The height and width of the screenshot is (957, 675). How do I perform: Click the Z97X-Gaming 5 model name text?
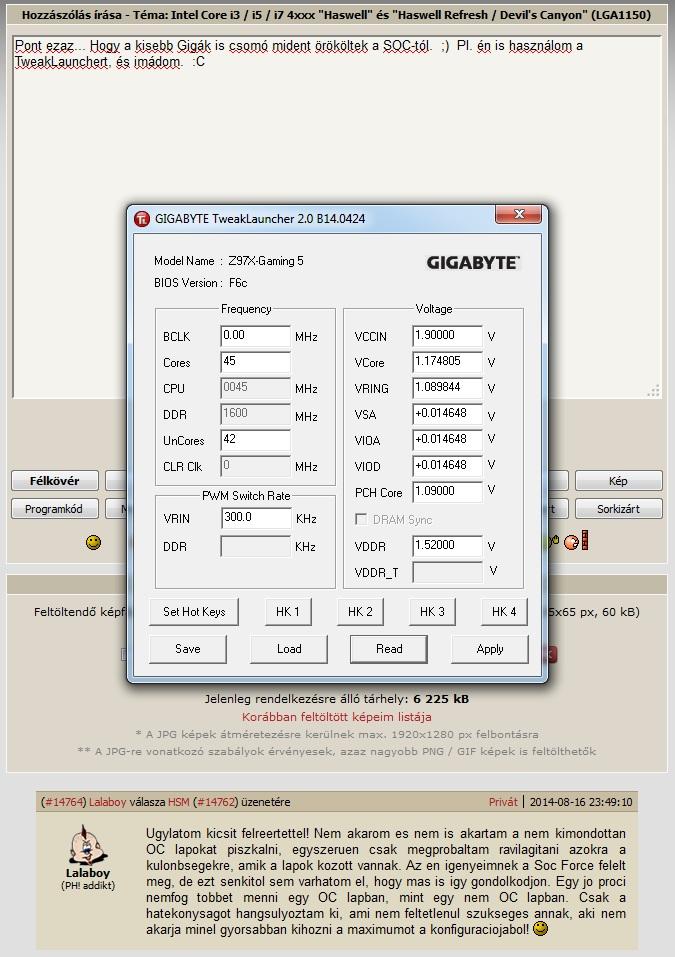265,261
